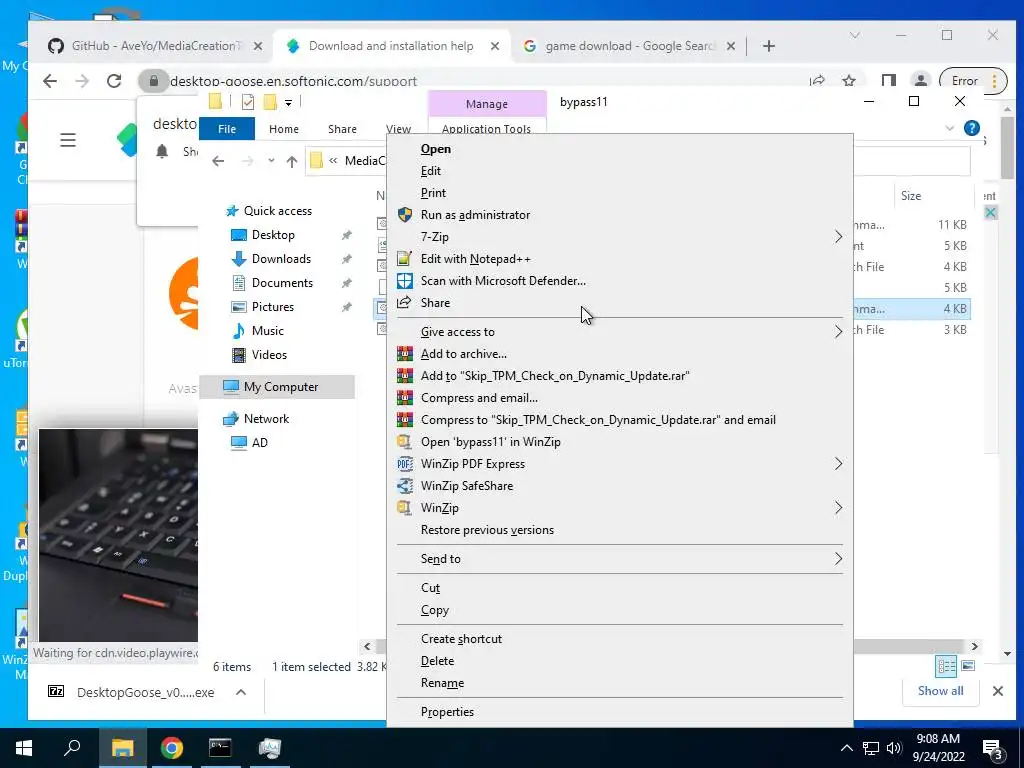Click WinRAR icon beside Add to archive
This screenshot has width=1024, height=768.
click(x=404, y=354)
